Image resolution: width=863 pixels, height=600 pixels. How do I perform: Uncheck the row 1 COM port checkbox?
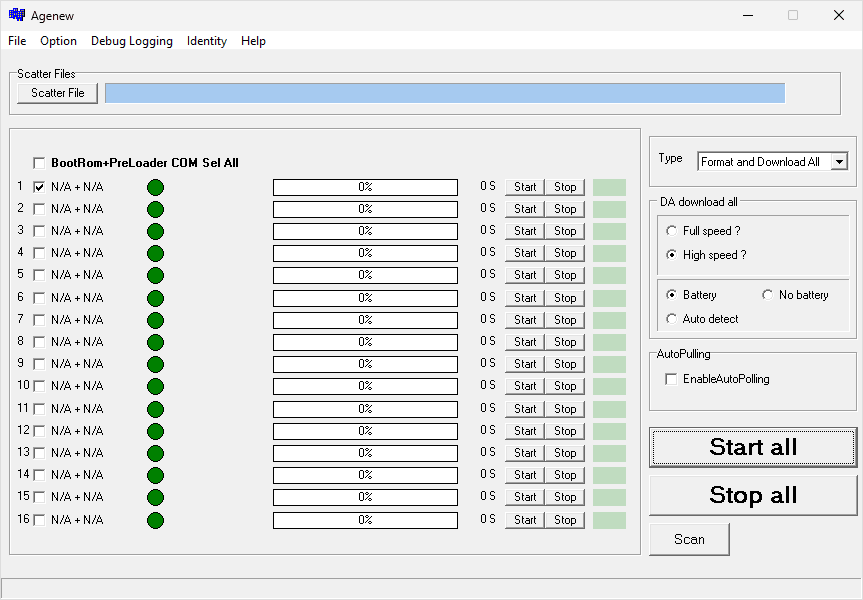(39, 187)
